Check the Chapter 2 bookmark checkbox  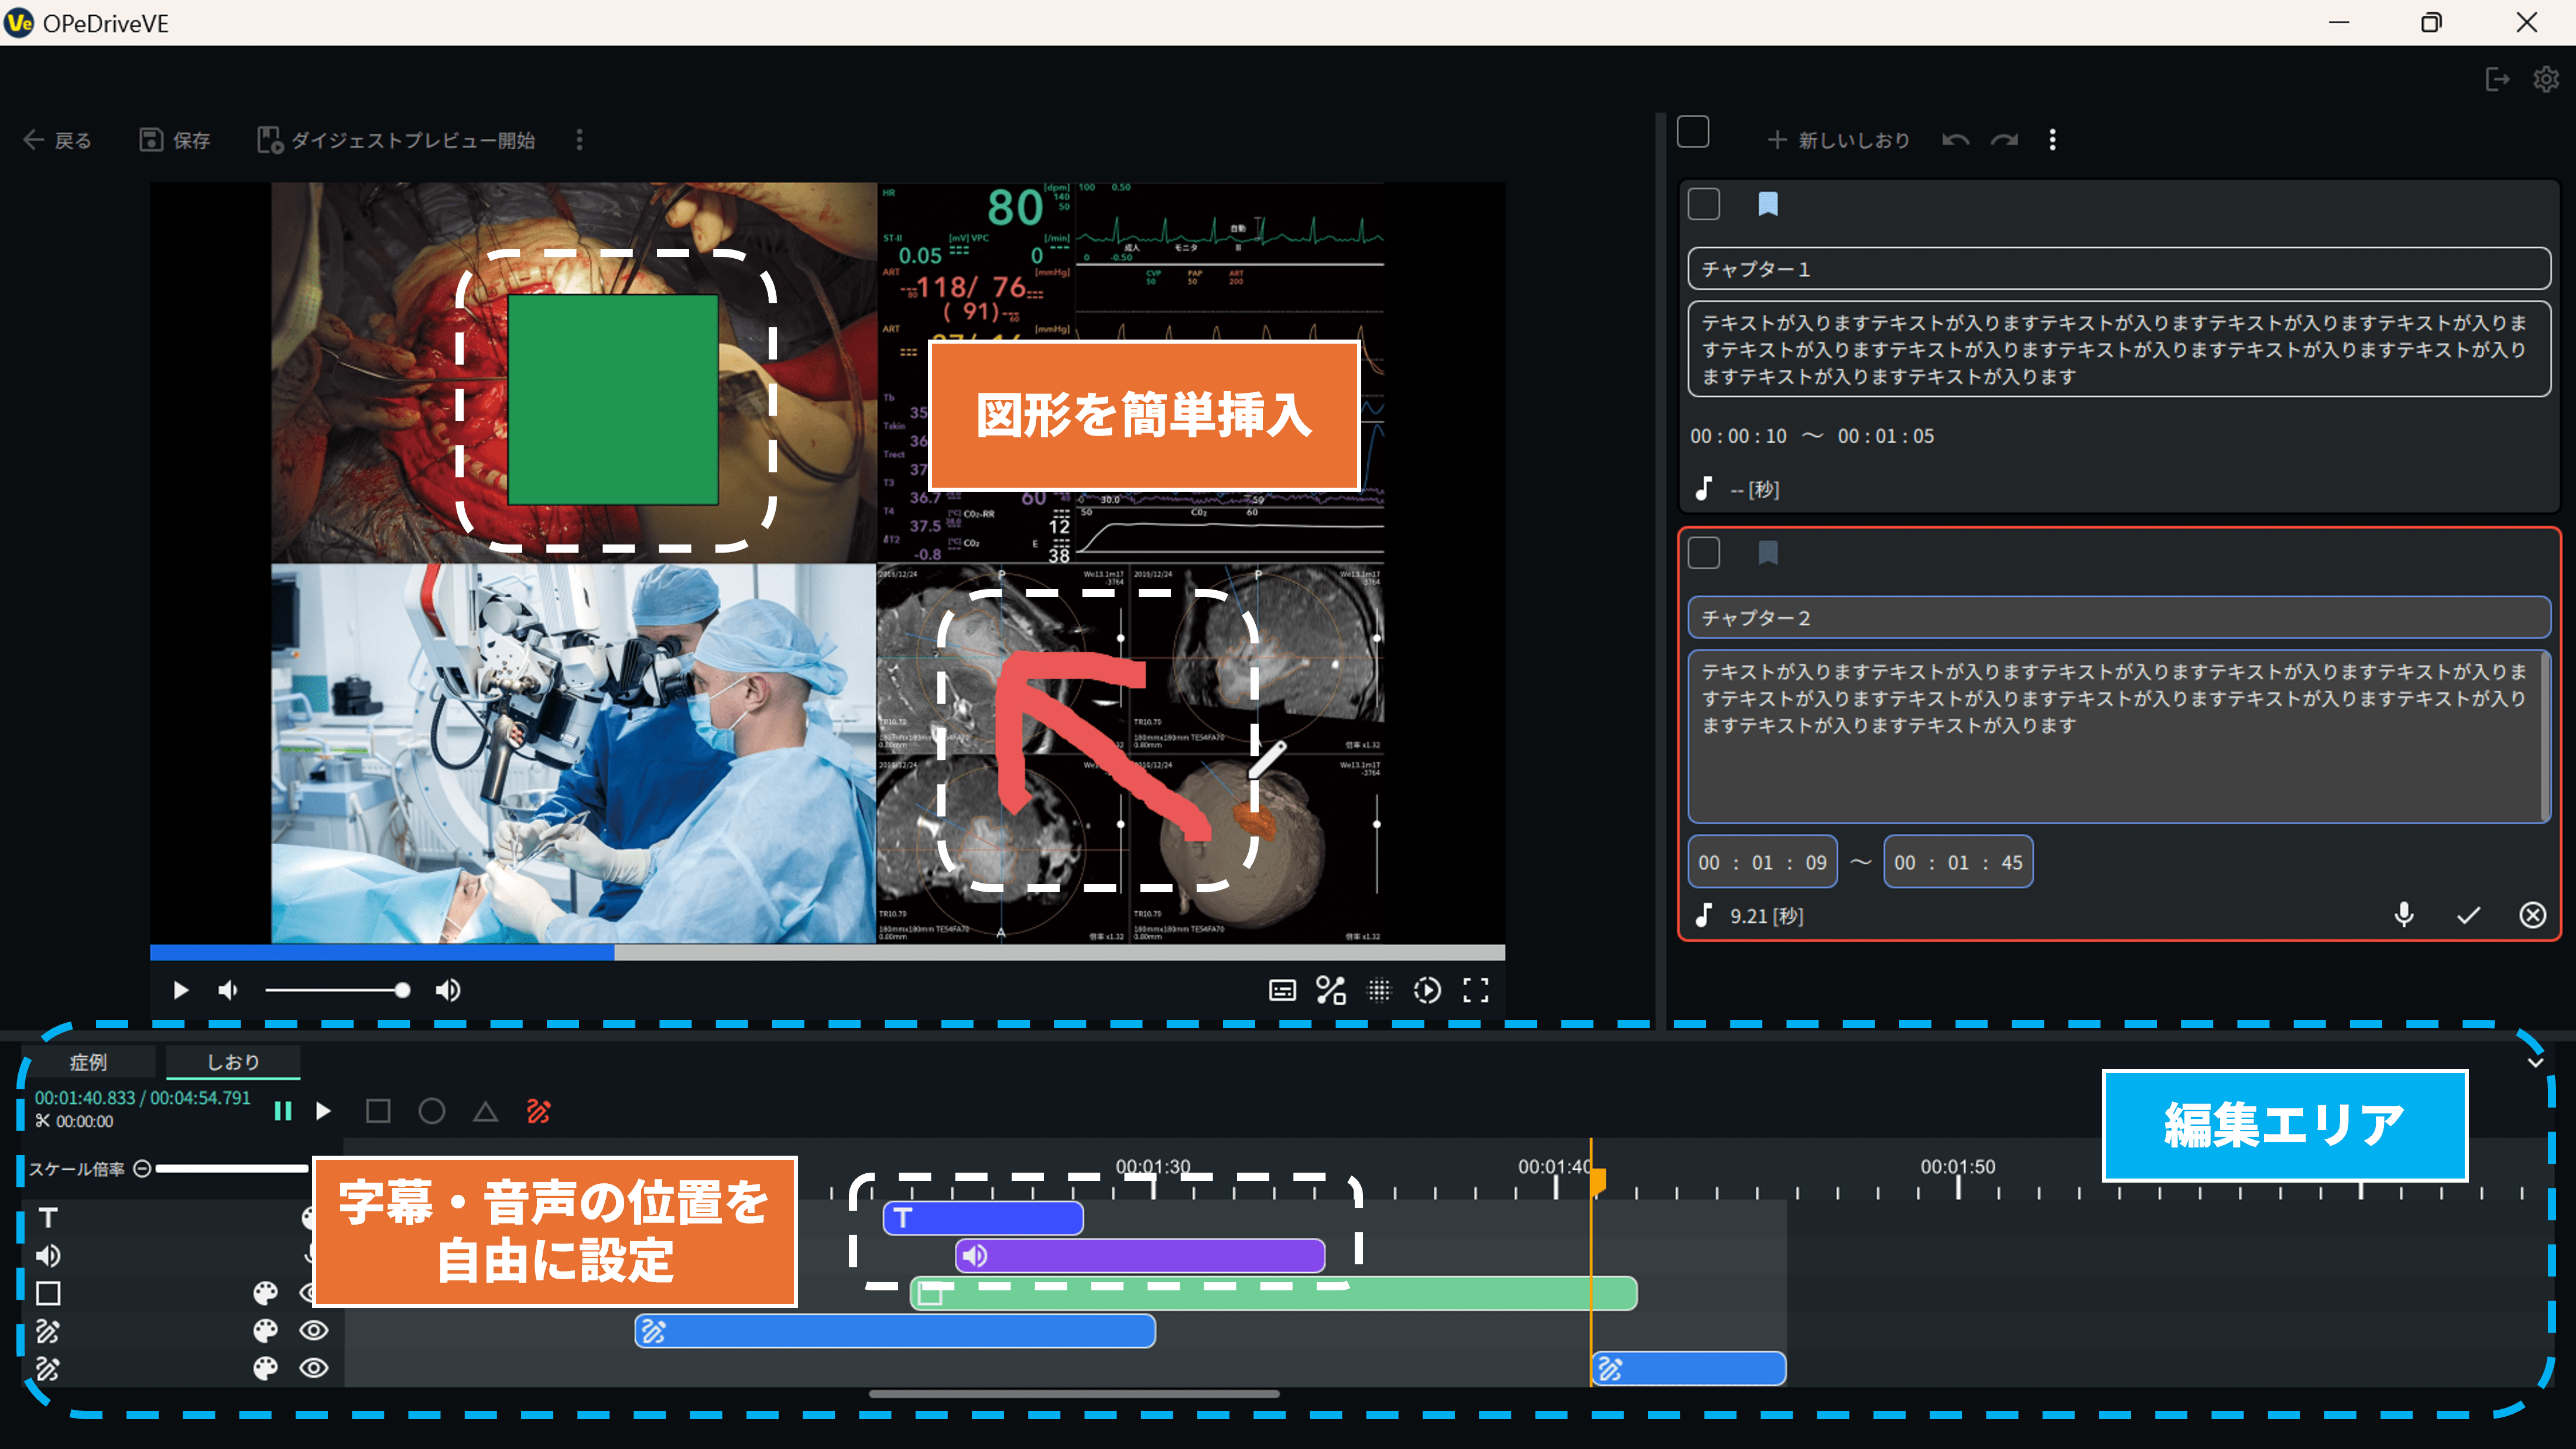pos(1704,553)
